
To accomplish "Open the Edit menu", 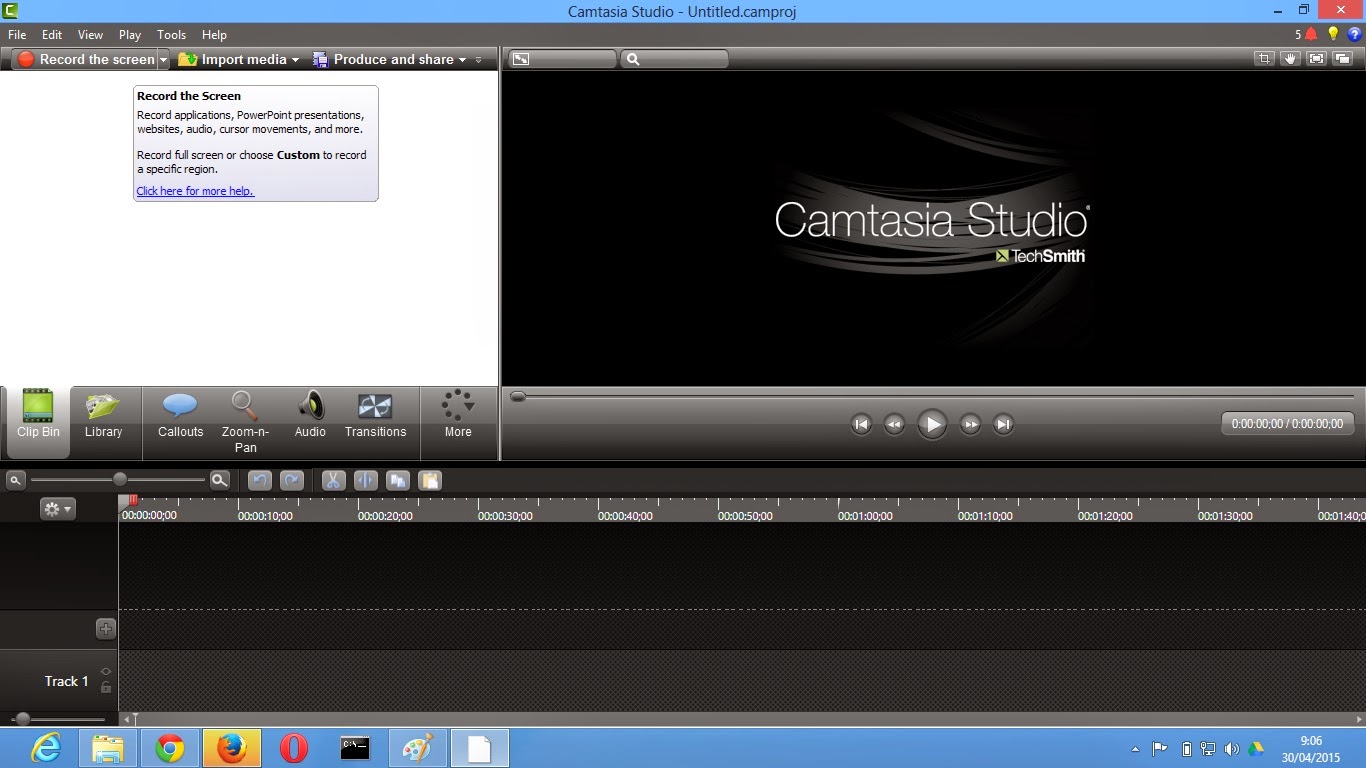I will (x=52, y=34).
